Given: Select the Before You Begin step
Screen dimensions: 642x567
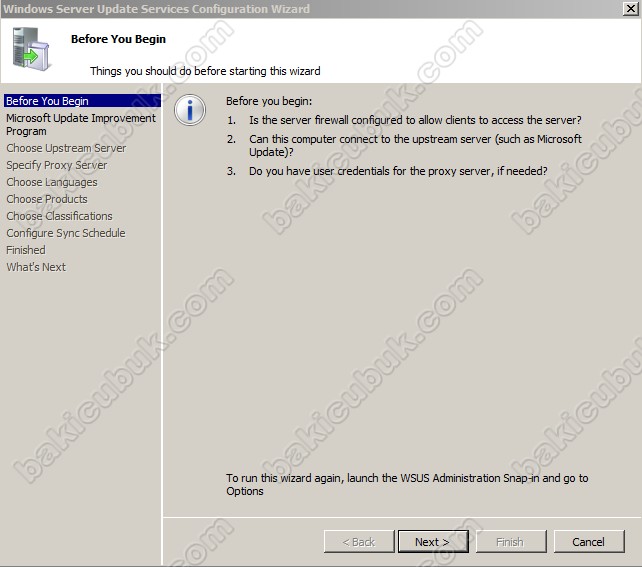Looking at the screenshot, I should coord(82,101).
